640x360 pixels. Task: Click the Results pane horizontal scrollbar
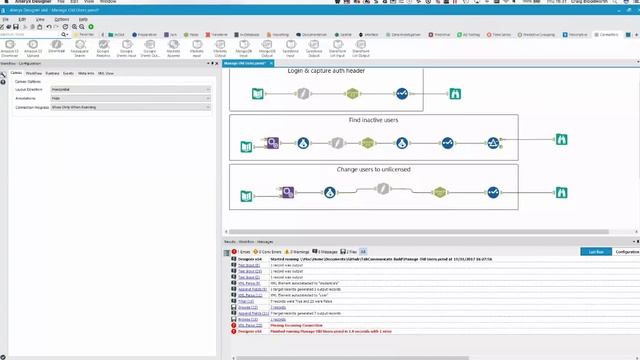click(x=353, y=358)
